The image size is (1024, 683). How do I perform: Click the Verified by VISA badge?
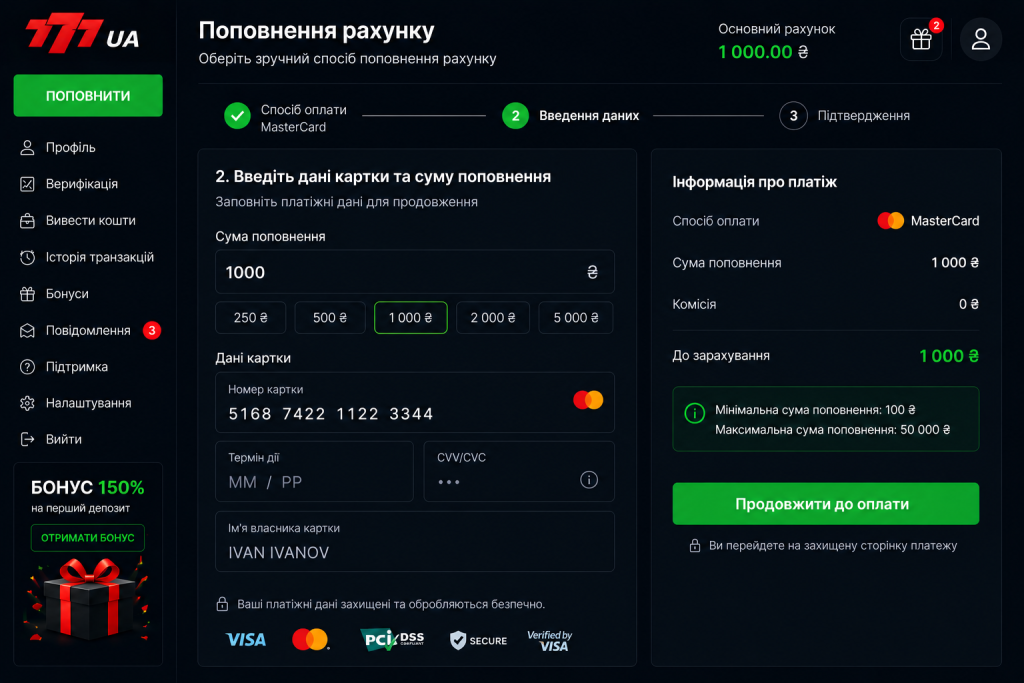coord(550,641)
